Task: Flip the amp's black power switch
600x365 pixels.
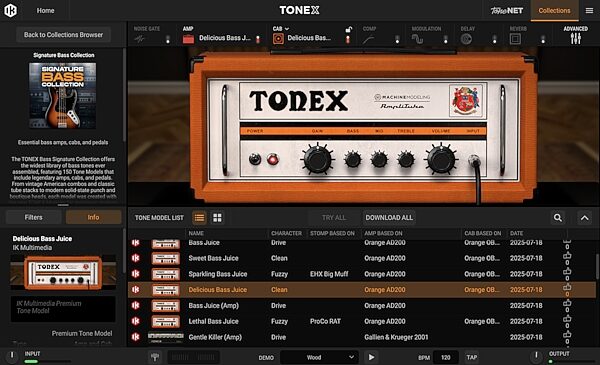Action: tap(255, 159)
